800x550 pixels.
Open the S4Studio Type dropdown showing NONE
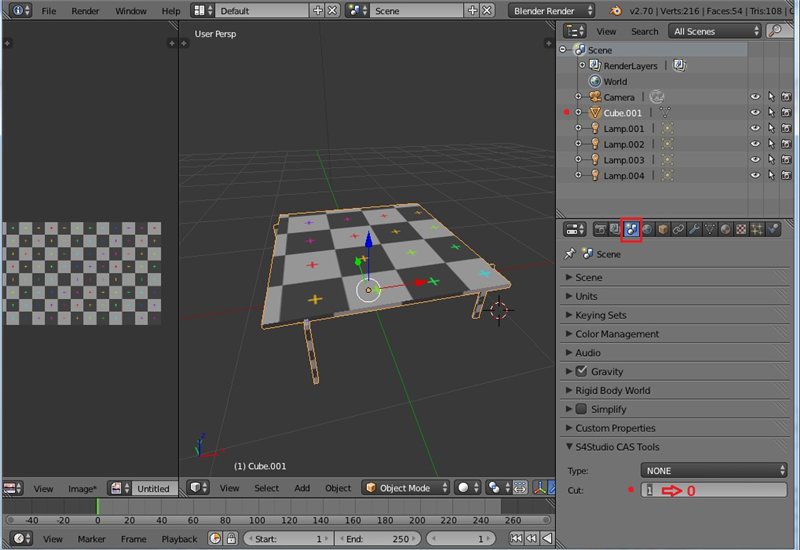click(713, 470)
